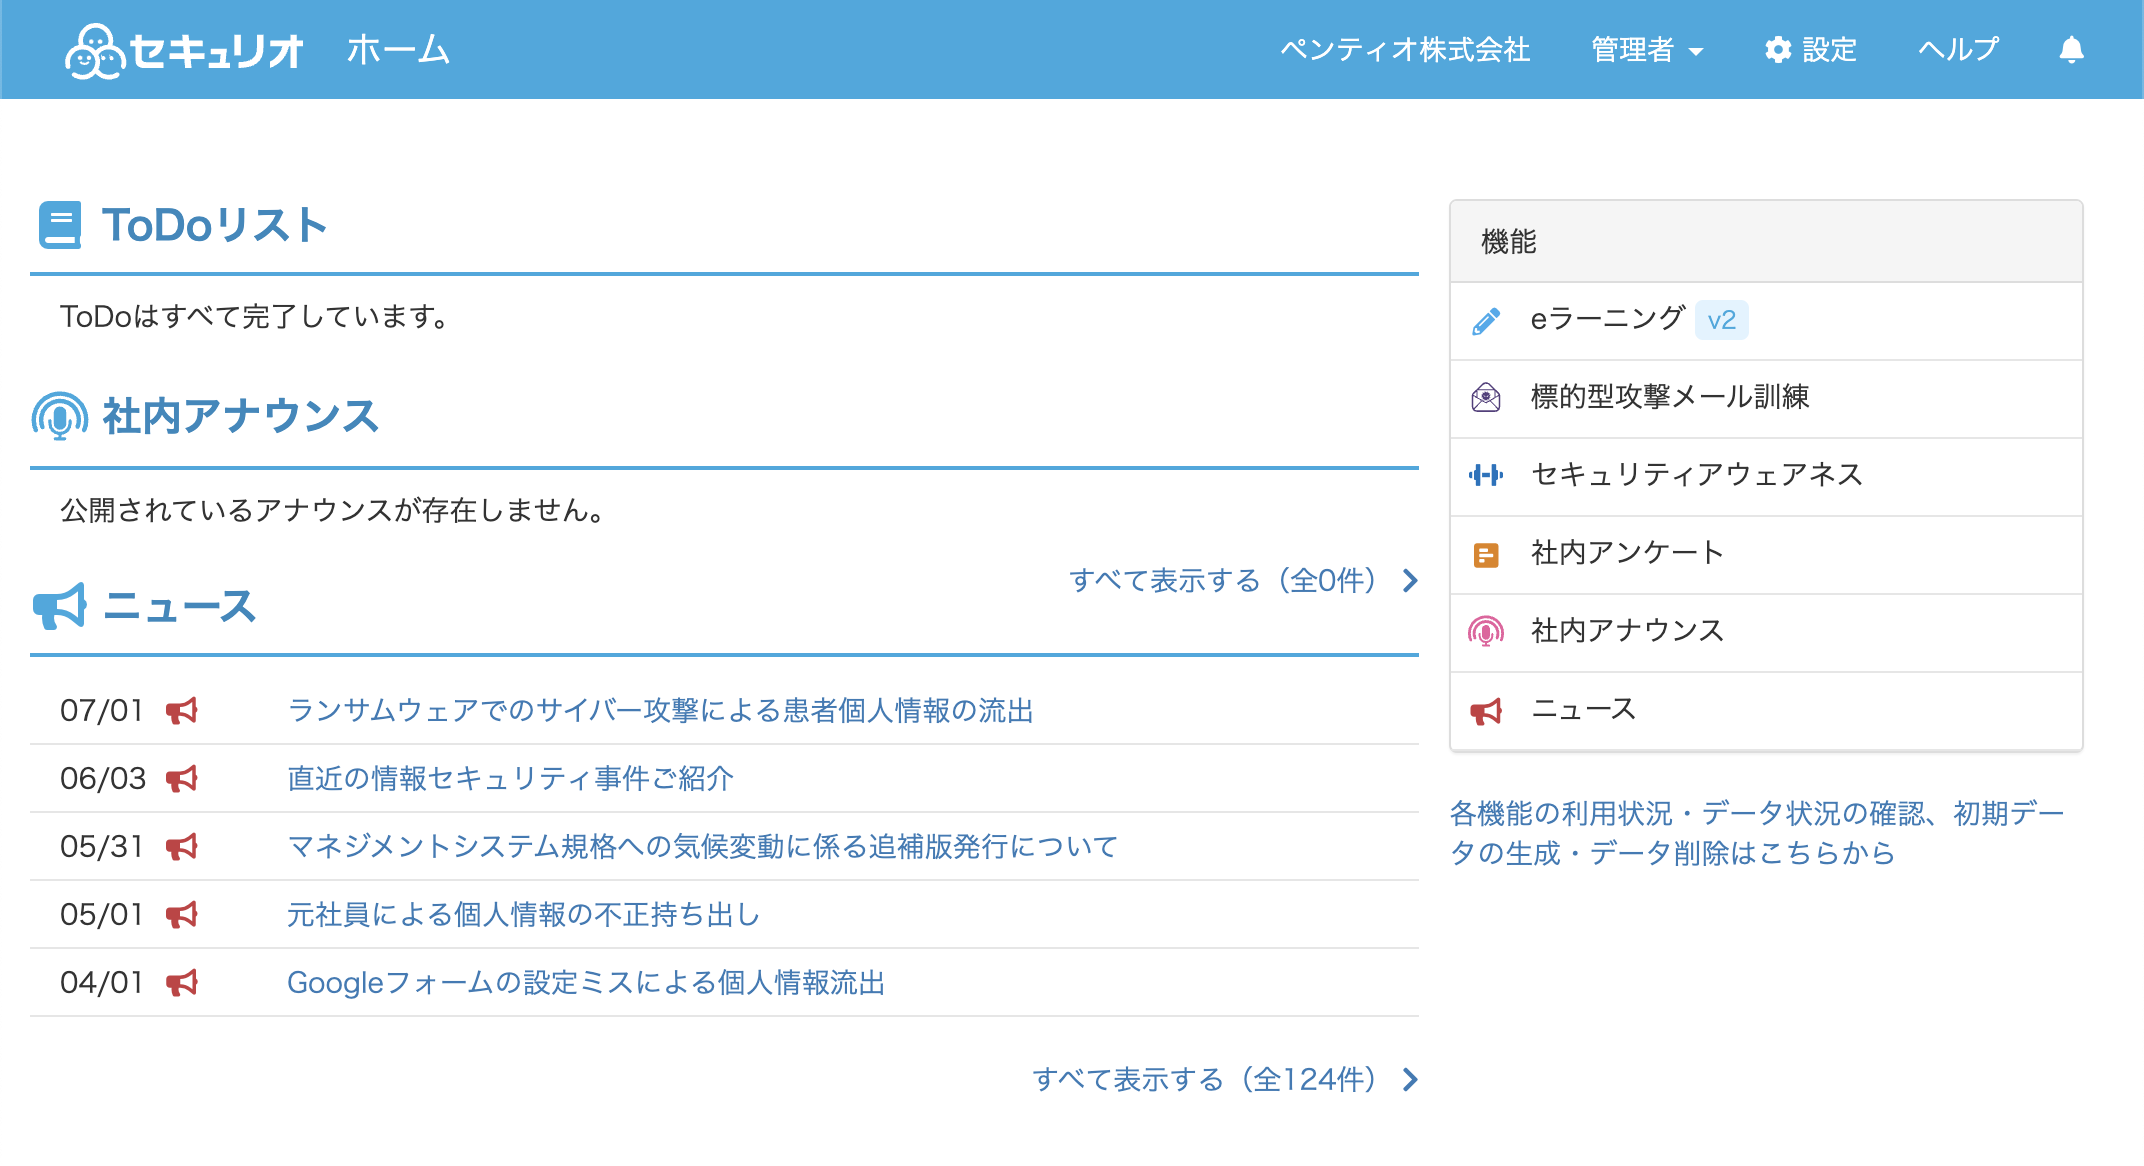Expand the 管理者 dropdown menu

point(1647,49)
